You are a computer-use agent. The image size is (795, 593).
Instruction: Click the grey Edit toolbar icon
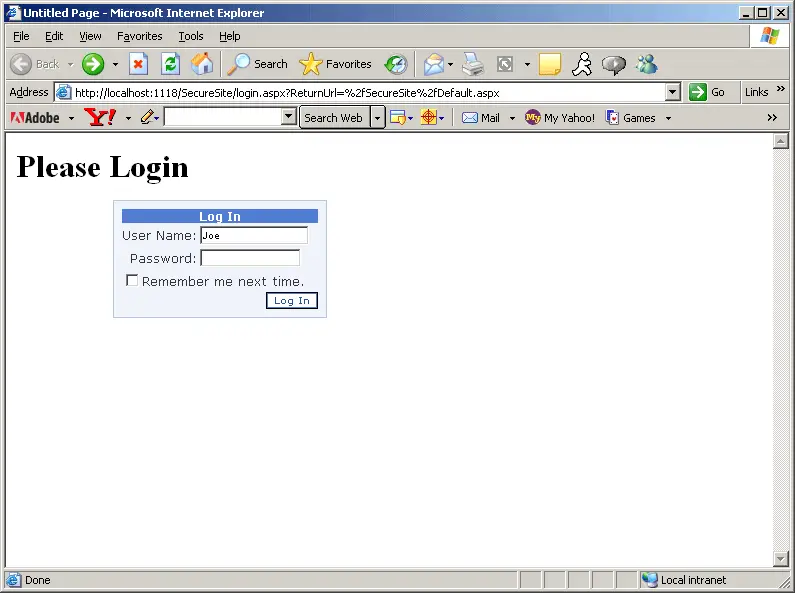click(505, 64)
